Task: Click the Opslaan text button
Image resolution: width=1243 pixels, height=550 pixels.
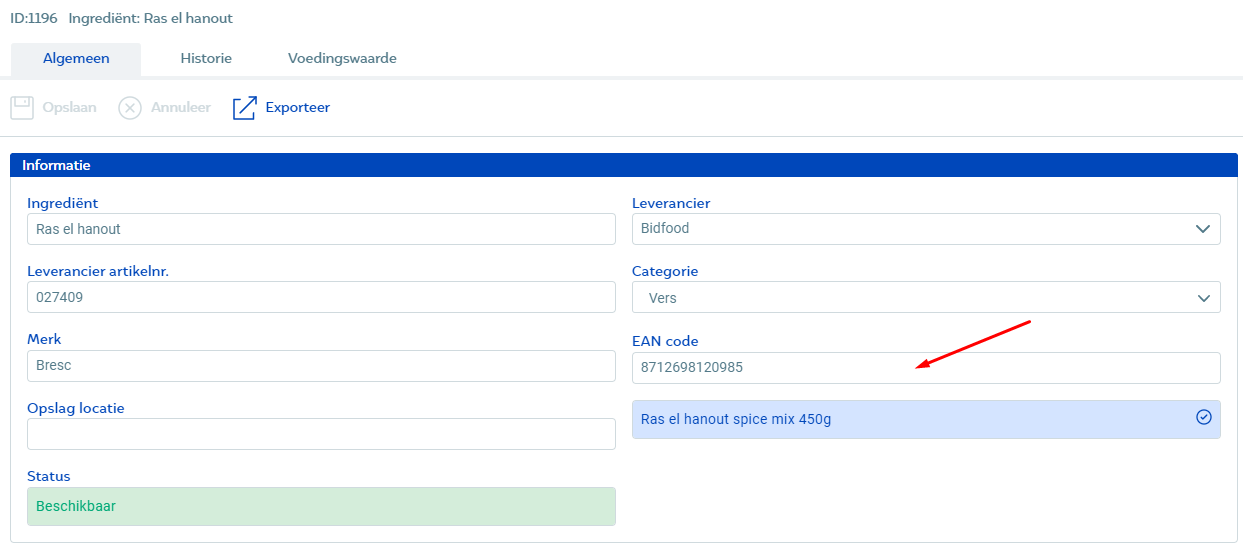Action: [70, 107]
